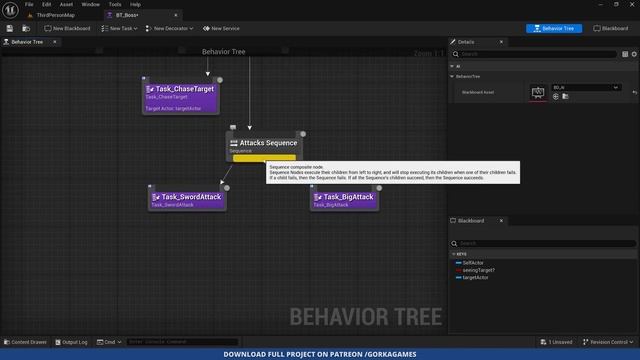Select the seeingTarget? blackboard key
This screenshot has height=360, width=640.
(479, 270)
